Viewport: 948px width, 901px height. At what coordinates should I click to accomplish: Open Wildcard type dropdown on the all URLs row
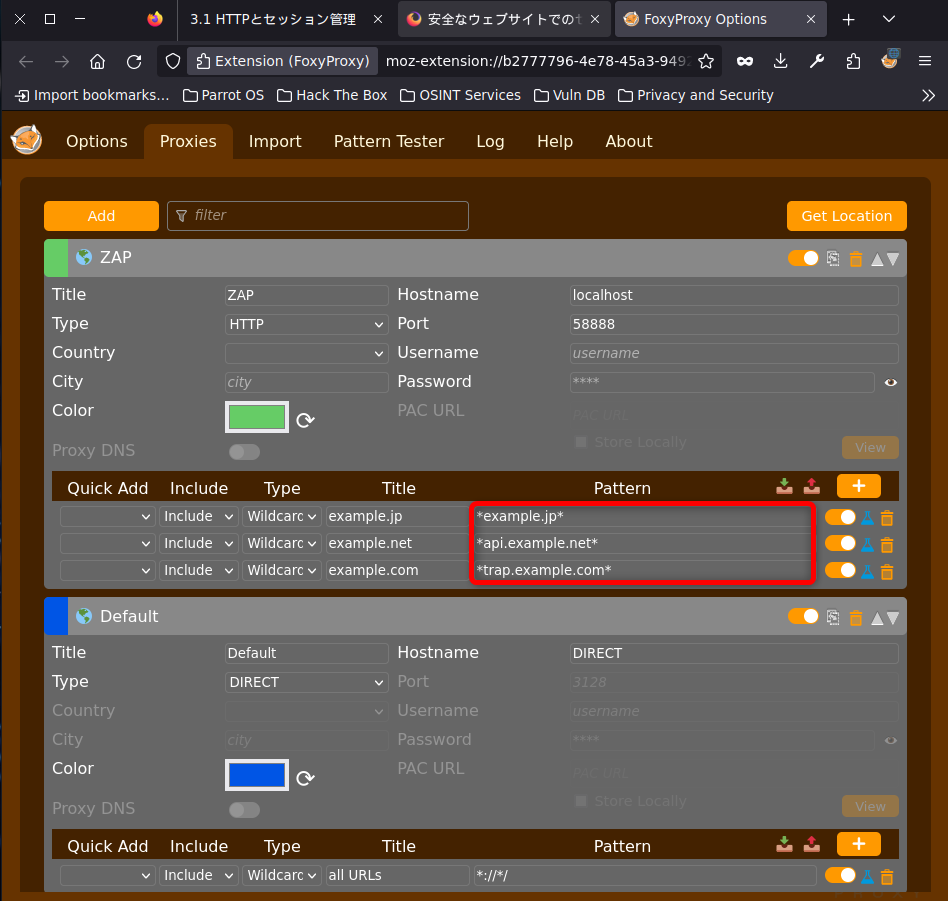[282, 875]
